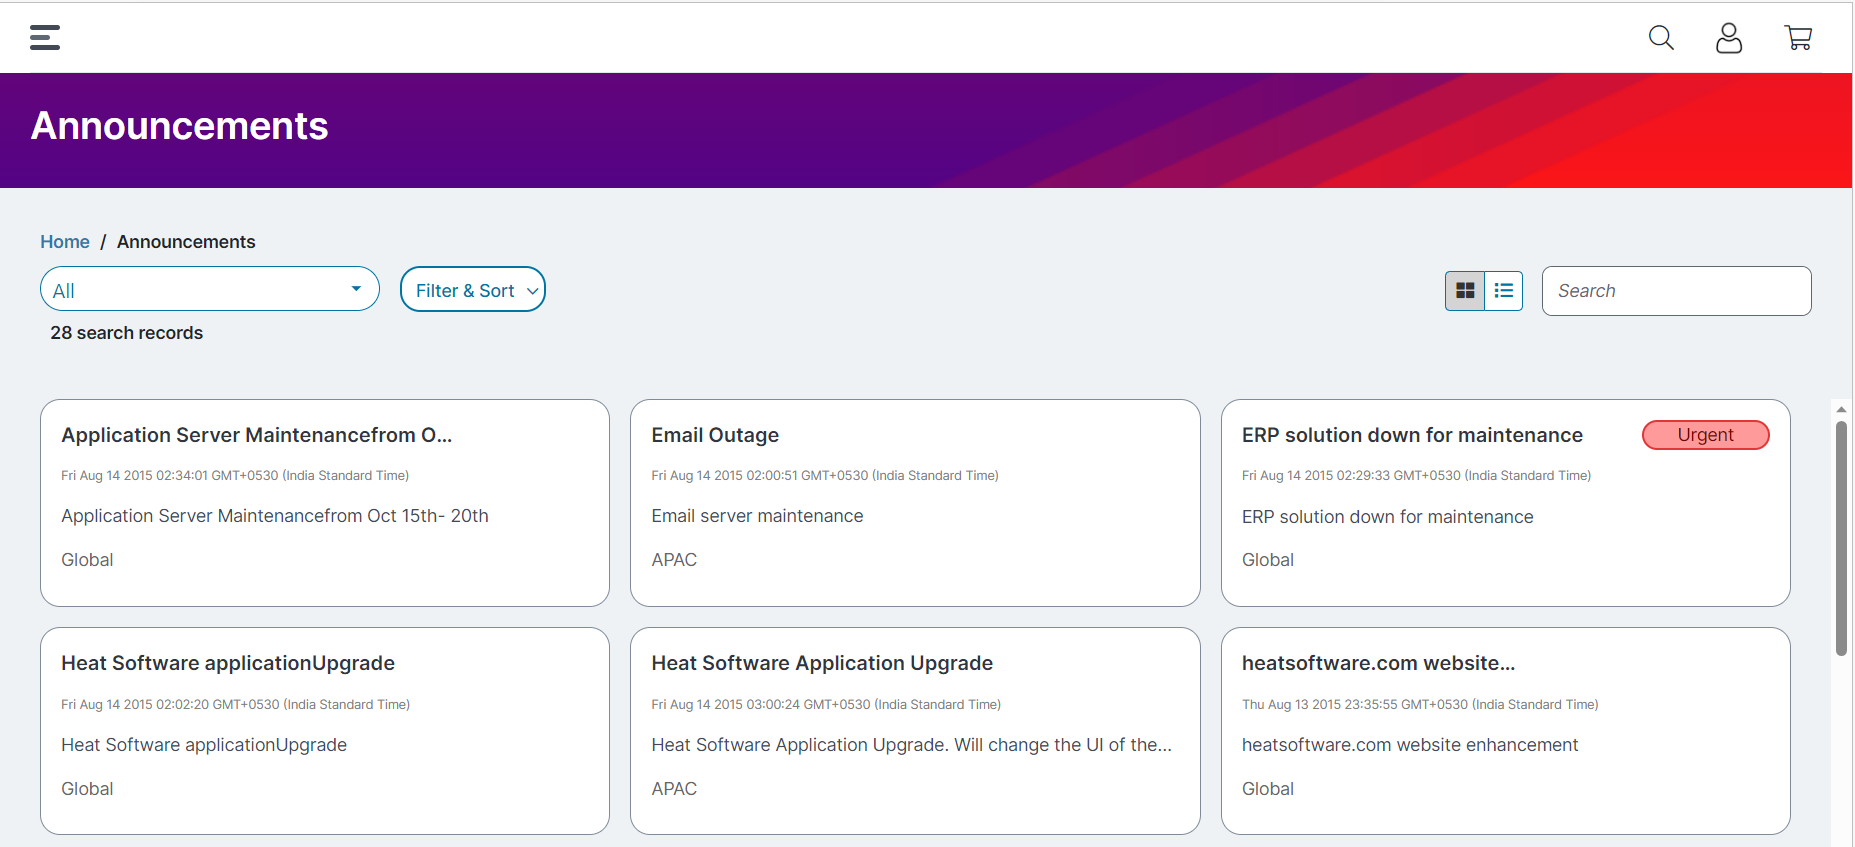Click the ERP card timestamp 02:29:33

(1416, 476)
